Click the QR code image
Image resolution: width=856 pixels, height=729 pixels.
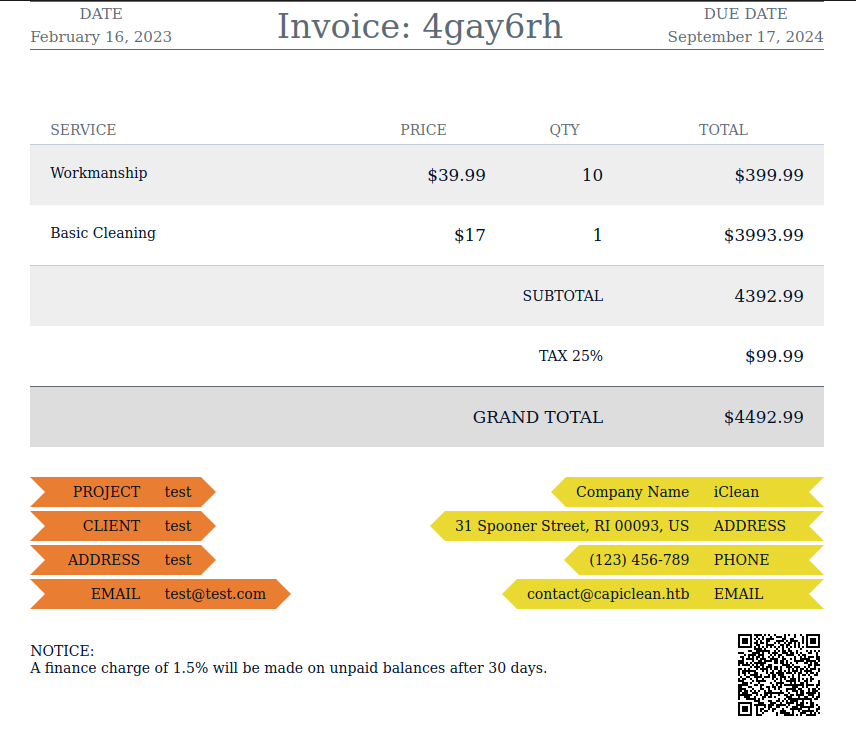(x=778, y=674)
